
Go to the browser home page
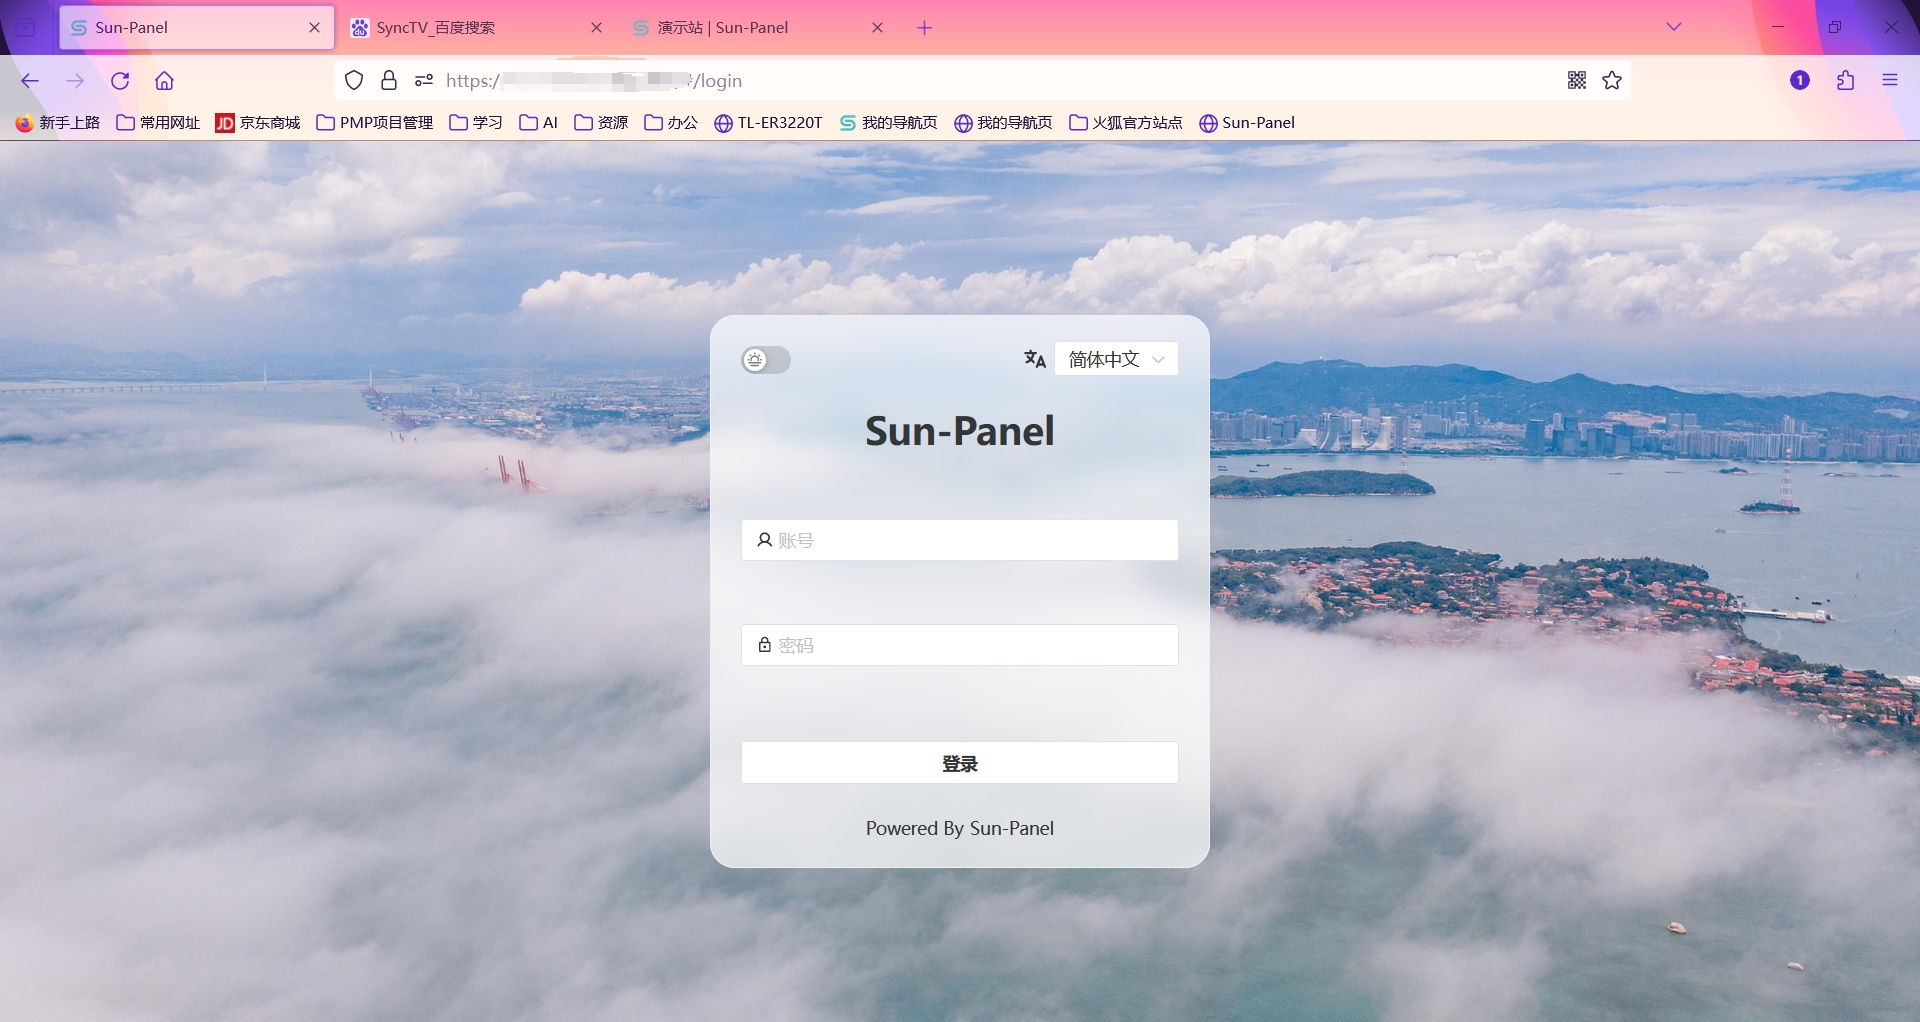pos(164,81)
